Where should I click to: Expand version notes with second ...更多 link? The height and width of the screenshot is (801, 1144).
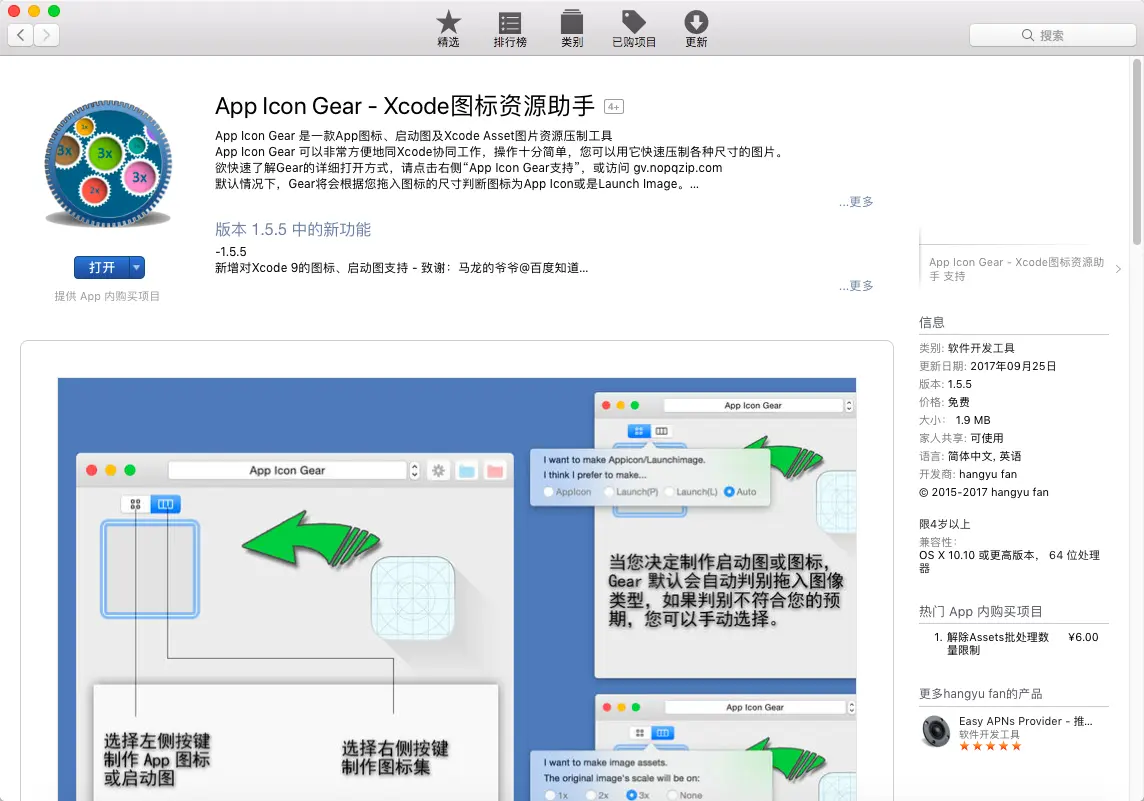(856, 285)
